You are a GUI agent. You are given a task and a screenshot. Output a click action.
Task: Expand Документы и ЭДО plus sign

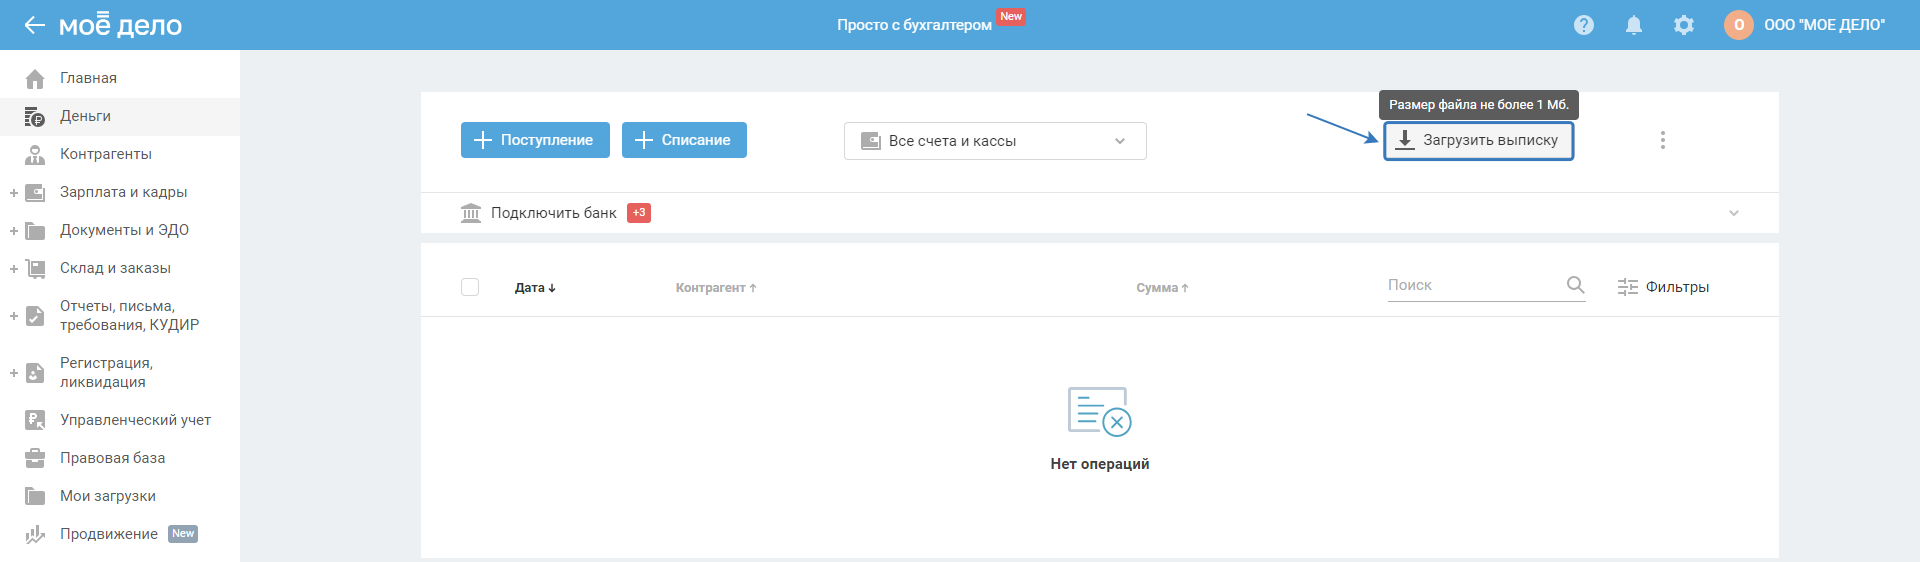click(x=14, y=230)
